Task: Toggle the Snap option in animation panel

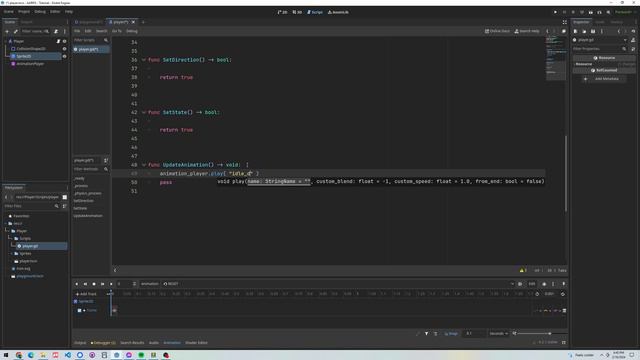Action: tap(451, 334)
